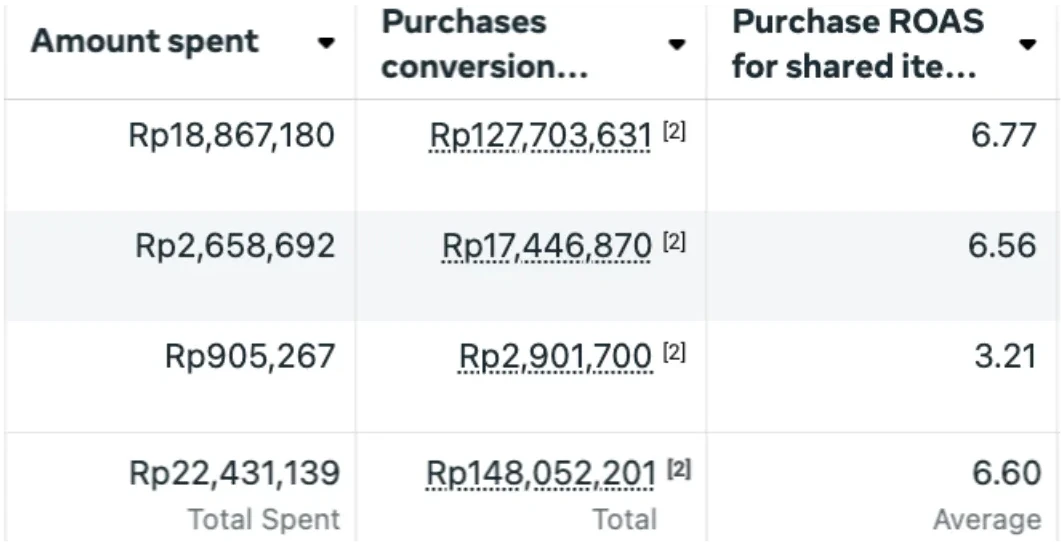Open the Purchase ROAS column dropdown arrow
1064x547 pixels.
[x=1027, y=44]
